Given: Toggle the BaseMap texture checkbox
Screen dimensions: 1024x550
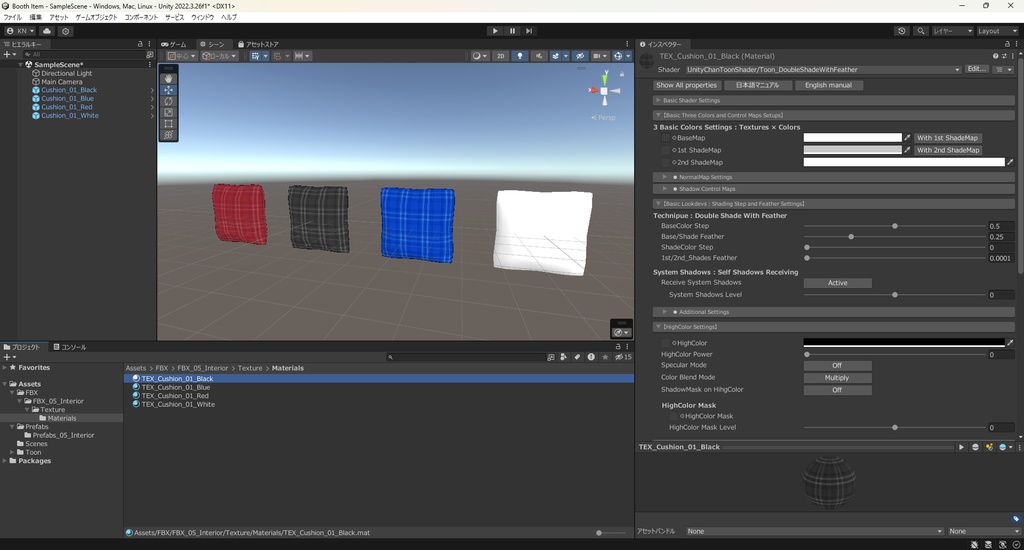Looking at the screenshot, I should tap(665, 138).
